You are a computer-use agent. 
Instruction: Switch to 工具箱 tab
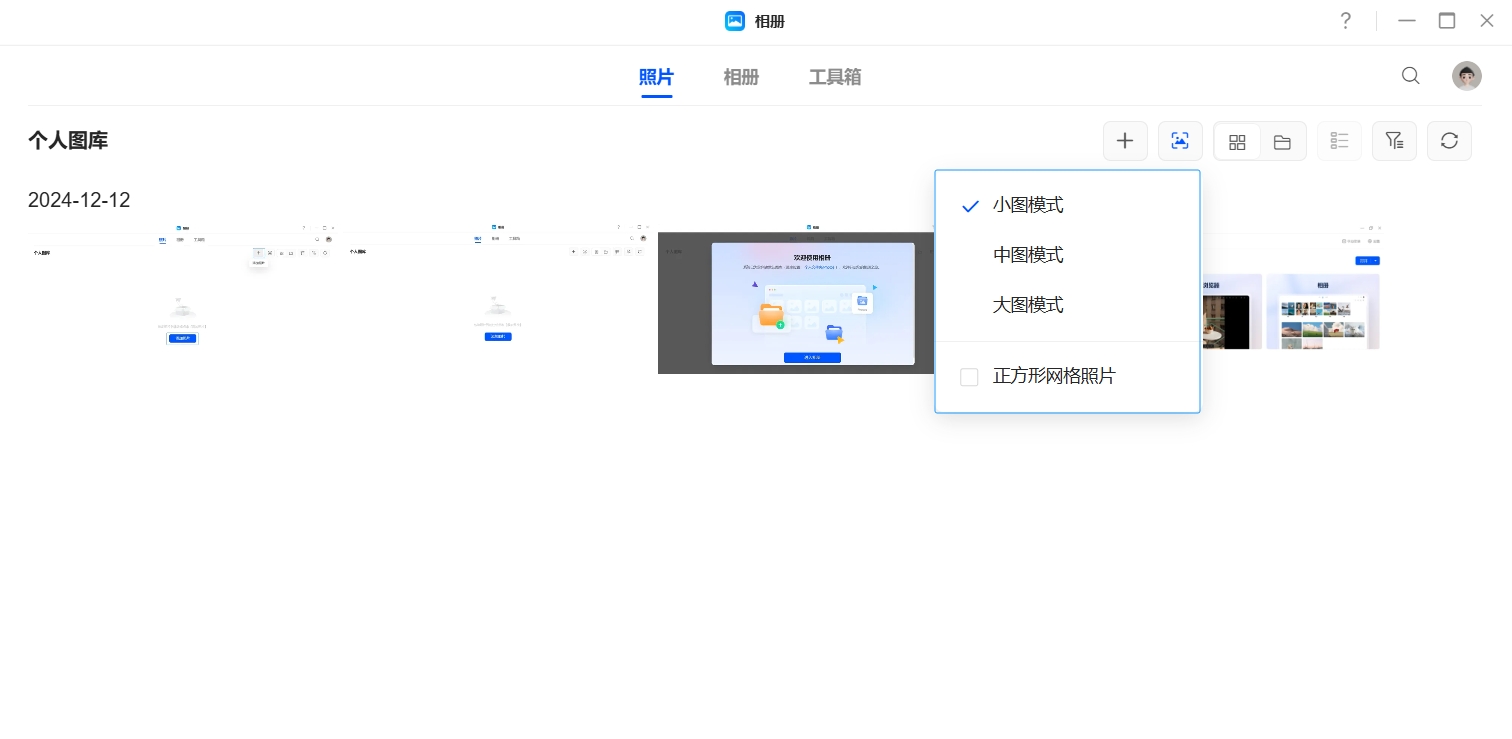[x=835, y=77]
